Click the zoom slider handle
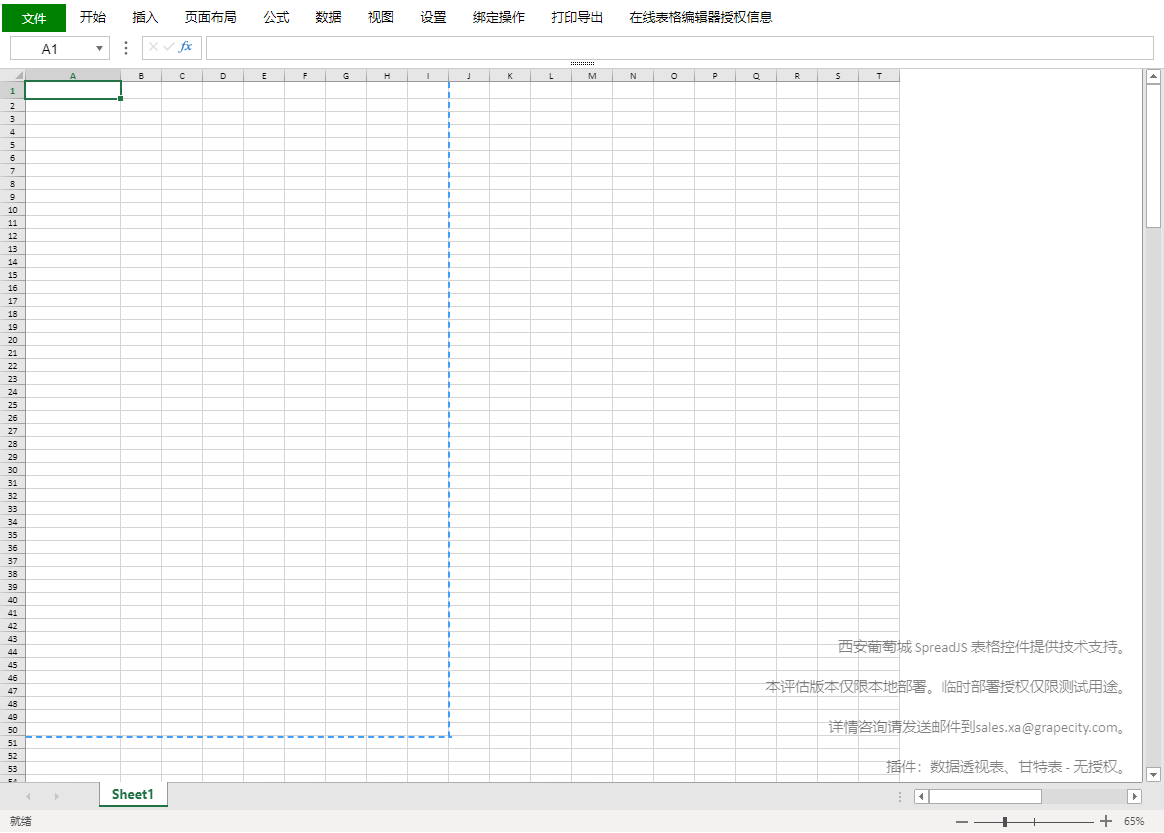 (1005, 821)
